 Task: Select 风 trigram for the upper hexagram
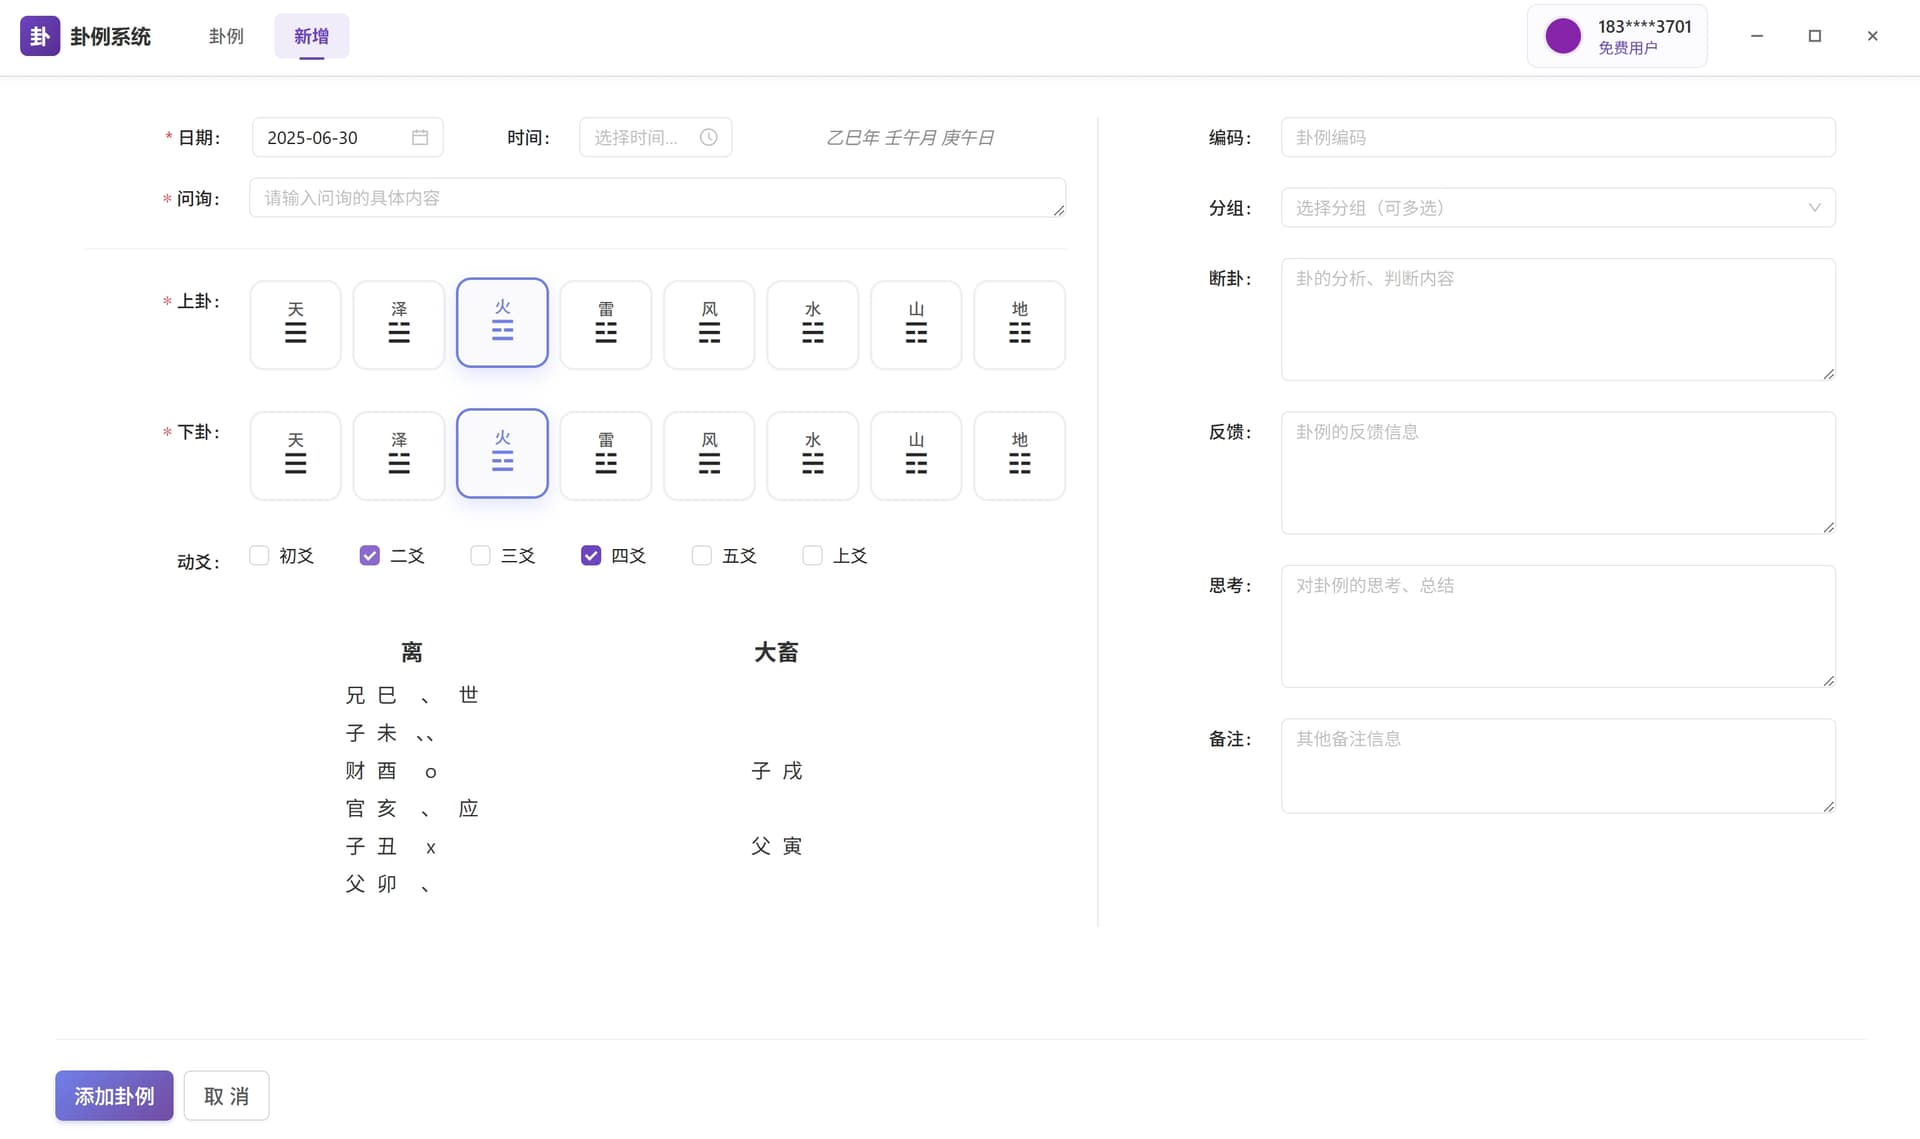click(708, 324)
